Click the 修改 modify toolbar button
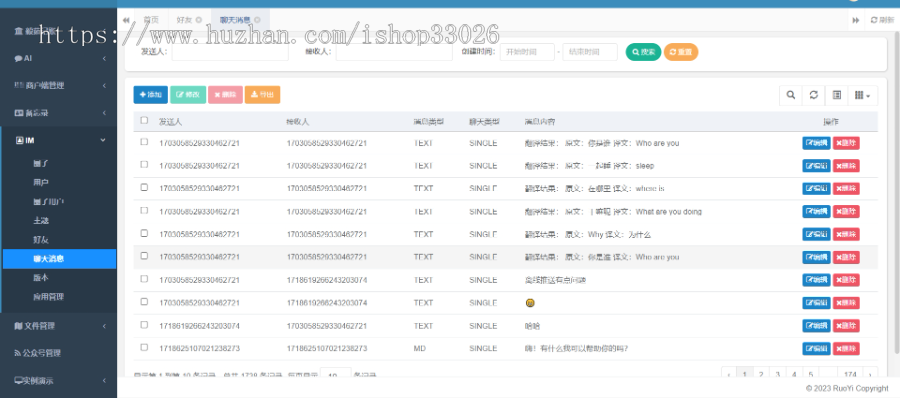900x398 pixels. click(188, 95)
